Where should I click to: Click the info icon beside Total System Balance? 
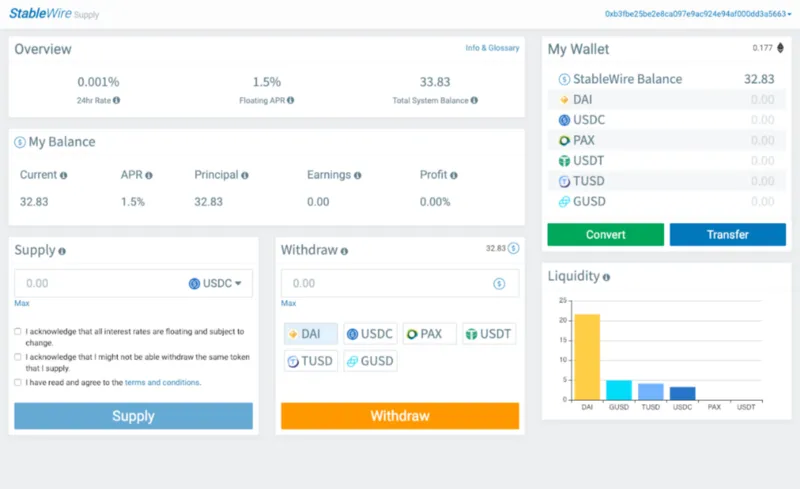point(474,100)
